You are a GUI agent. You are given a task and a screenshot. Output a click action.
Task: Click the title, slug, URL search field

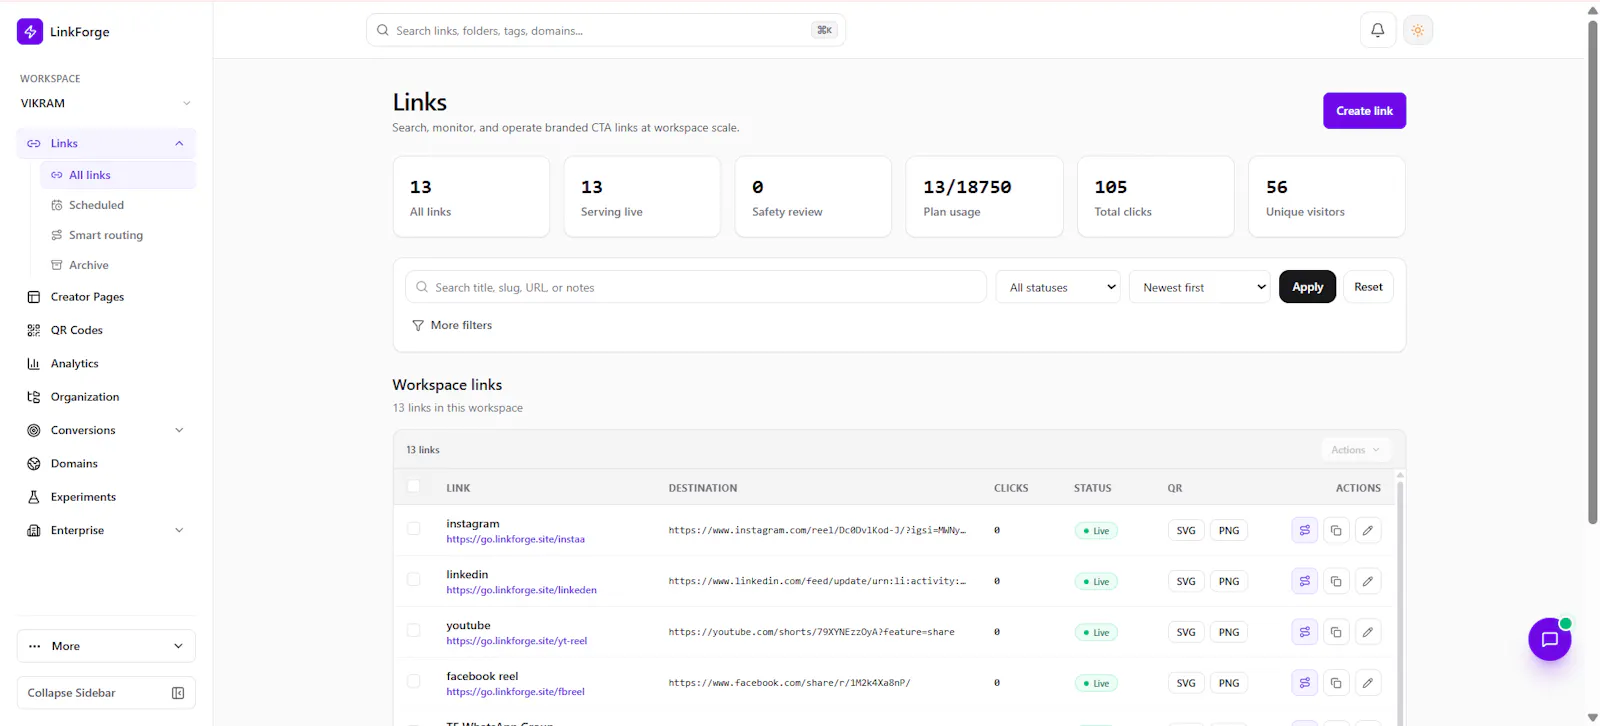click(x=696, y=287)
